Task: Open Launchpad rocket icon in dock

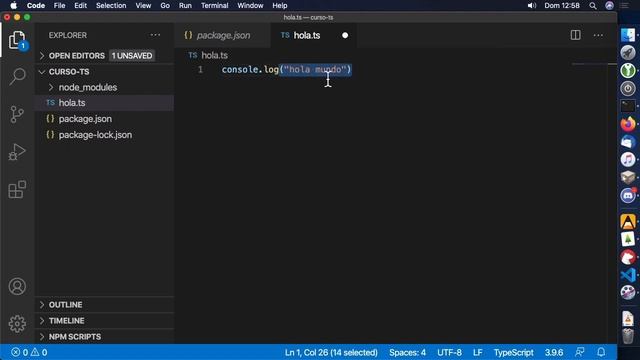Action: point(628,53)
